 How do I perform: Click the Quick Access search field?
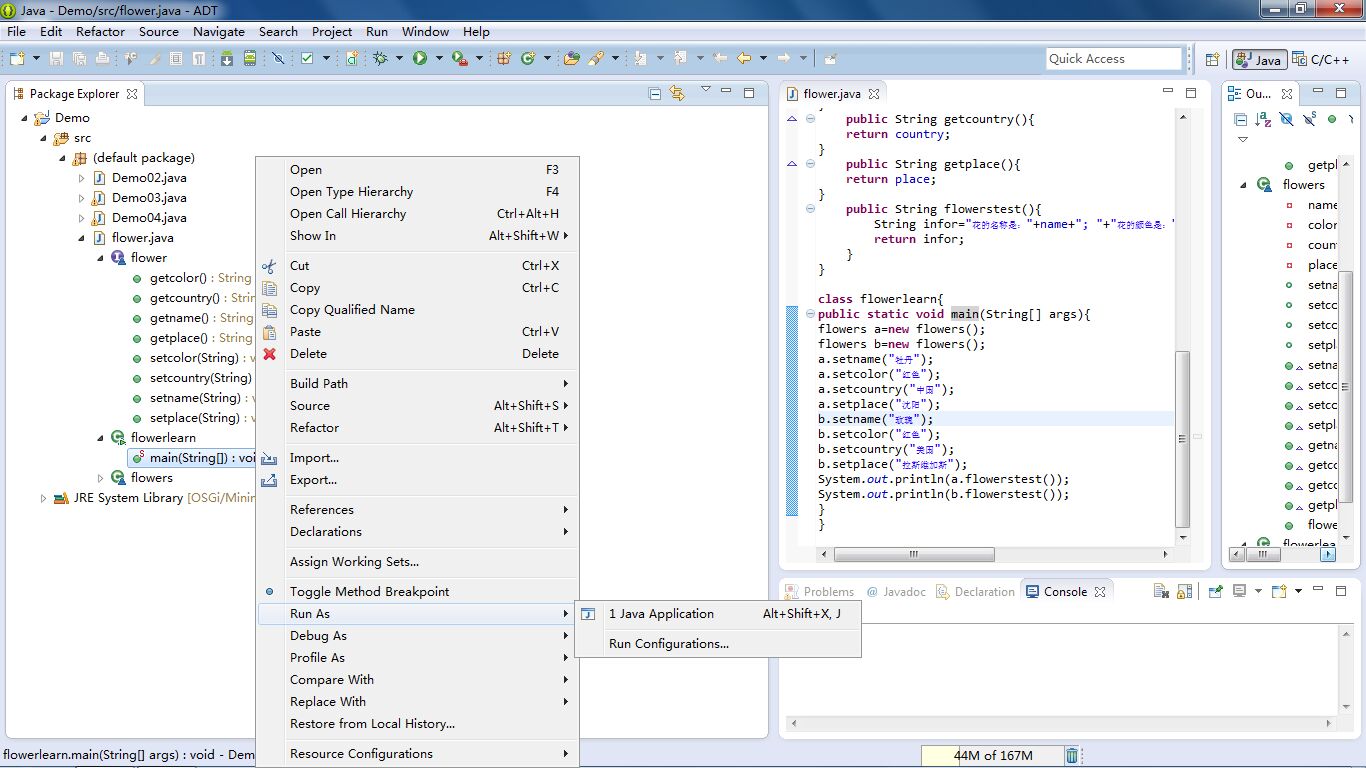[1114, 59]
